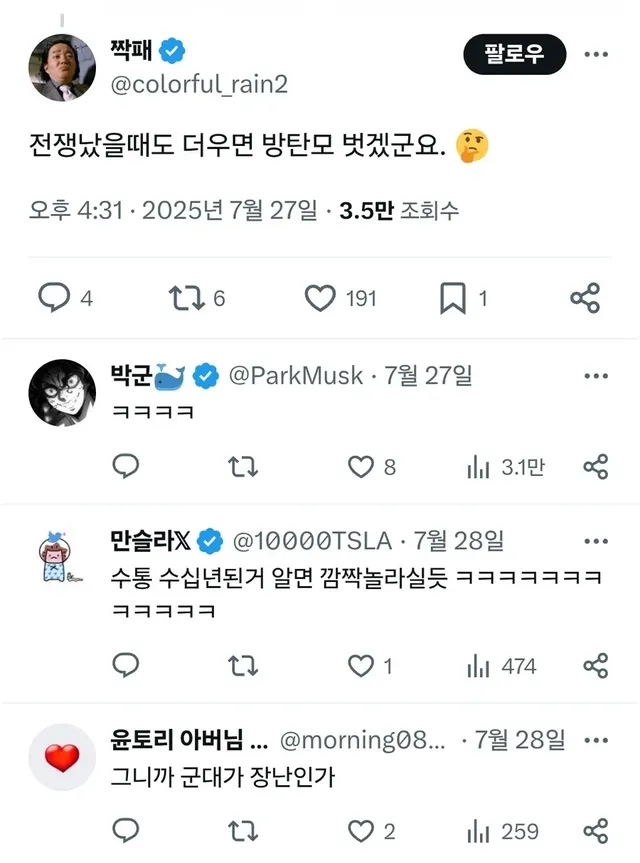View analytics of 박군 reply (3.1만)
Screen dimensions: 640x863
point(479,466)
